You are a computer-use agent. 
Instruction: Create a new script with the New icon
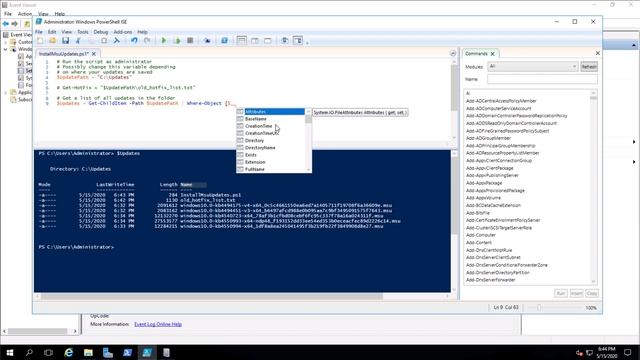click(40, 40)
